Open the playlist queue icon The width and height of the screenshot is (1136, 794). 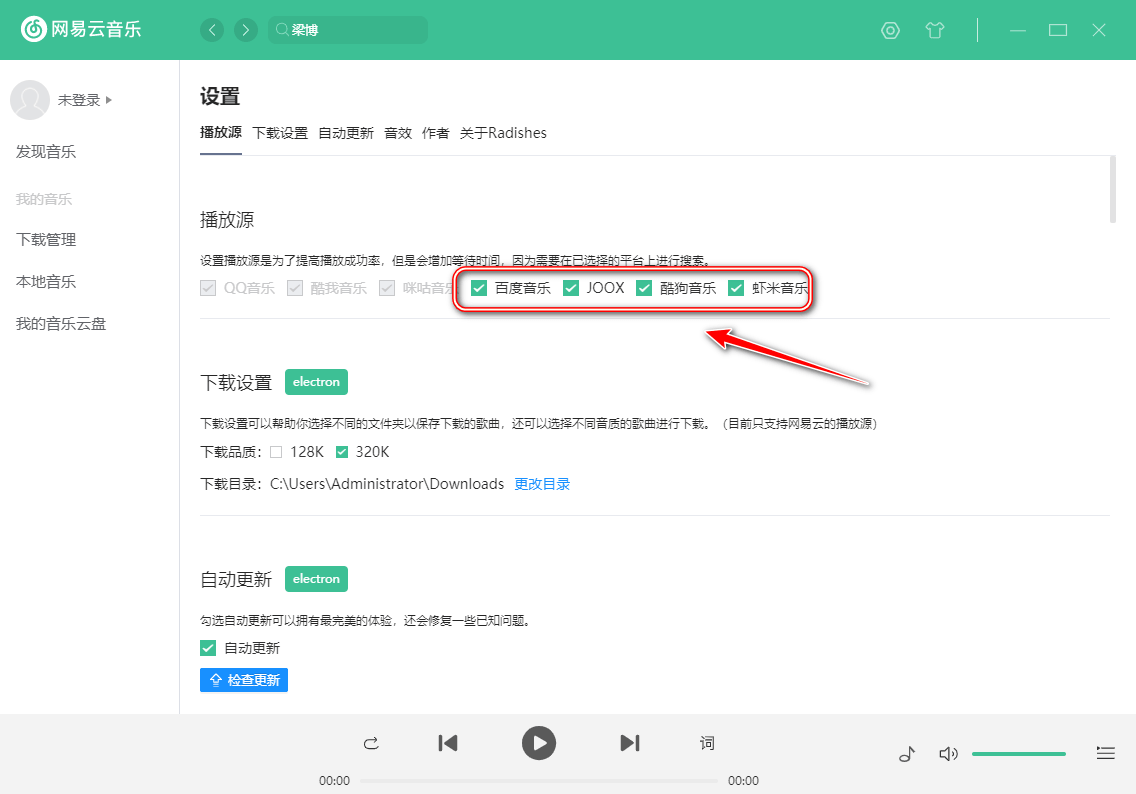coord(1106,753)
